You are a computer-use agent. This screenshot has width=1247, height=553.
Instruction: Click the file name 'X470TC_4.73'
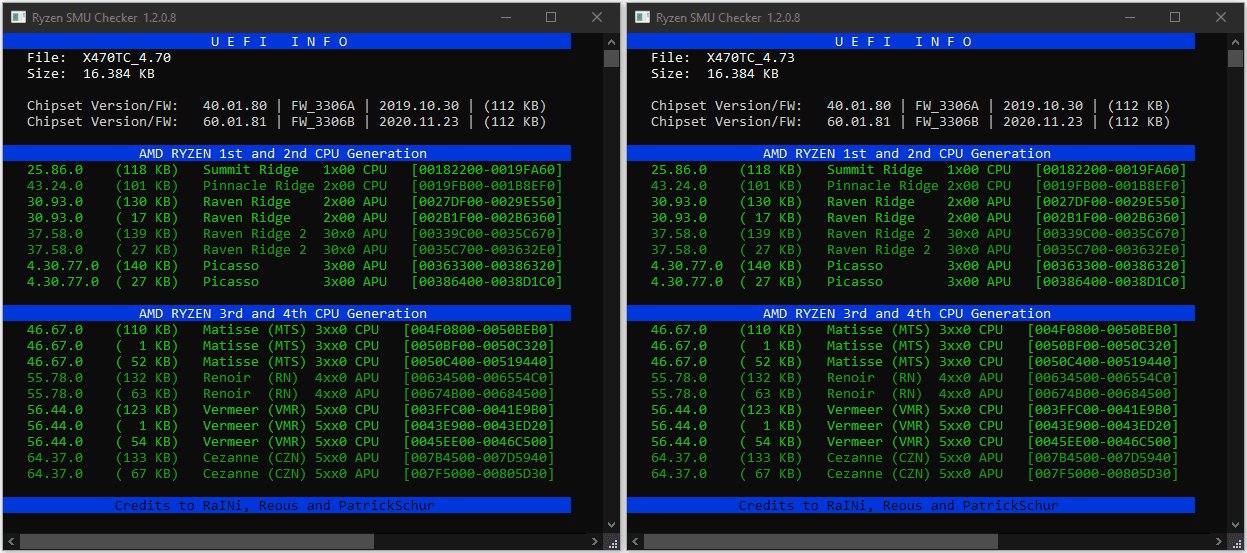751,58
